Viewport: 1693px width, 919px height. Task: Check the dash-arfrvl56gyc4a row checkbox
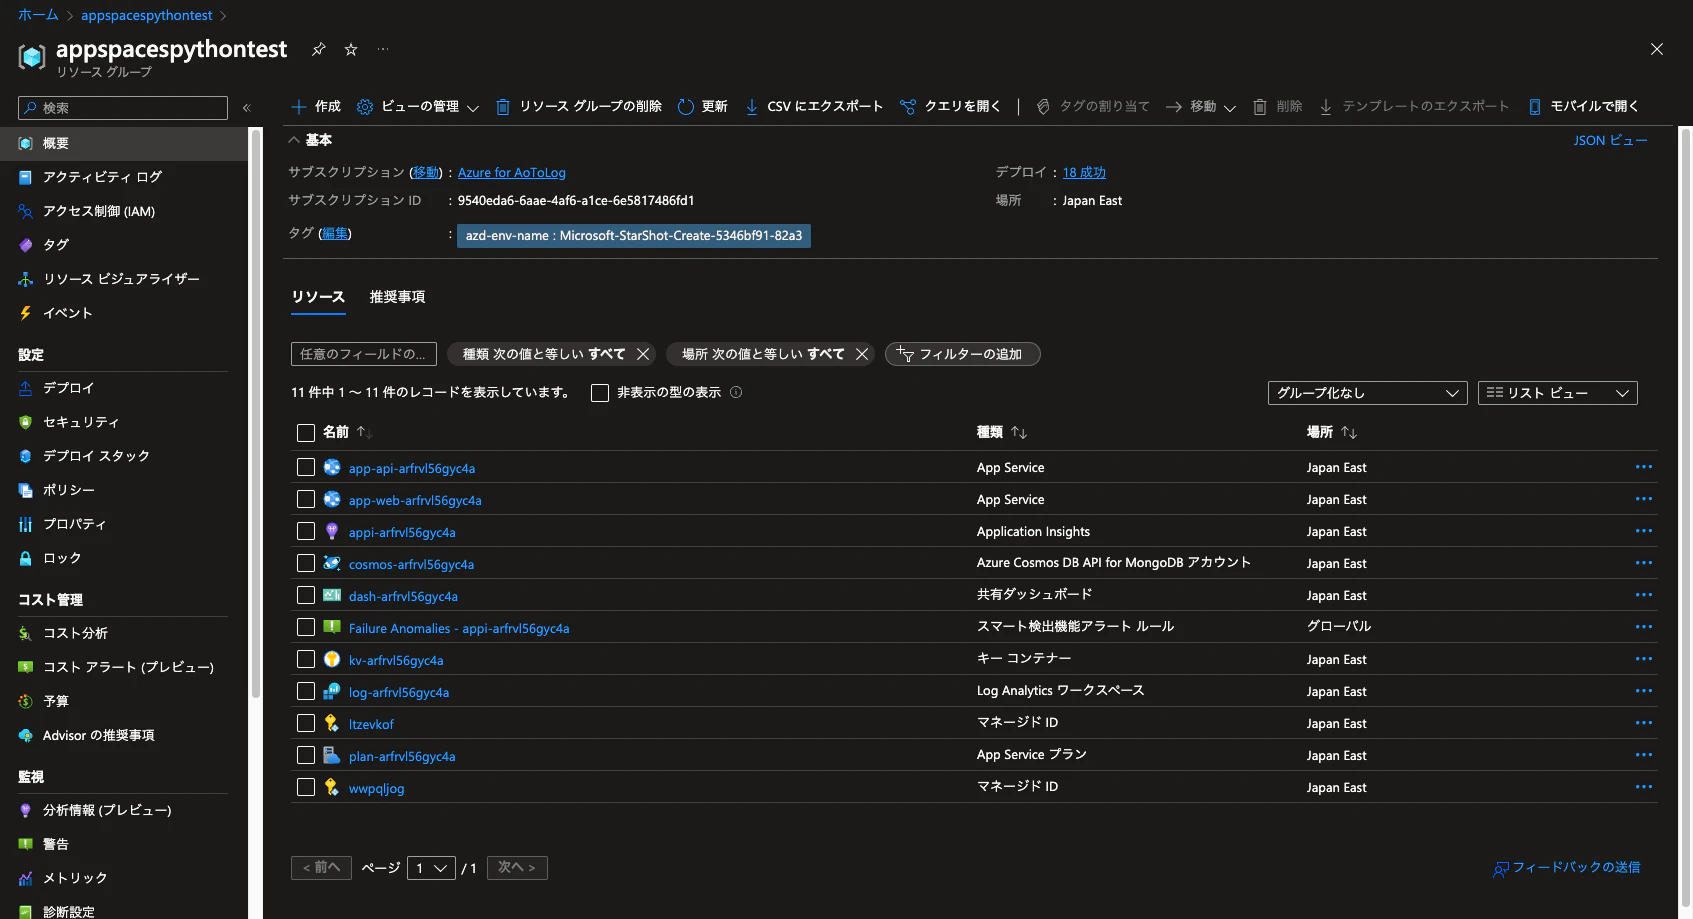point(306,595)
